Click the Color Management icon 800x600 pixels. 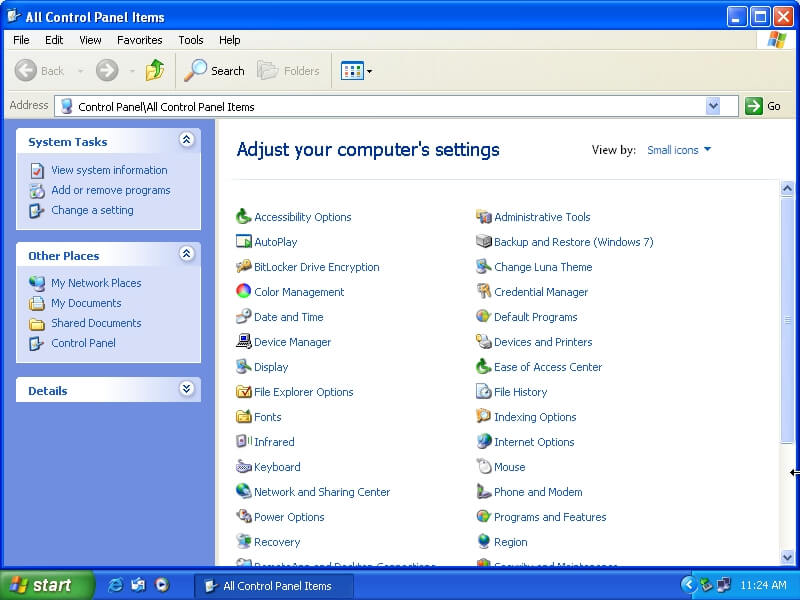(244, 292)
